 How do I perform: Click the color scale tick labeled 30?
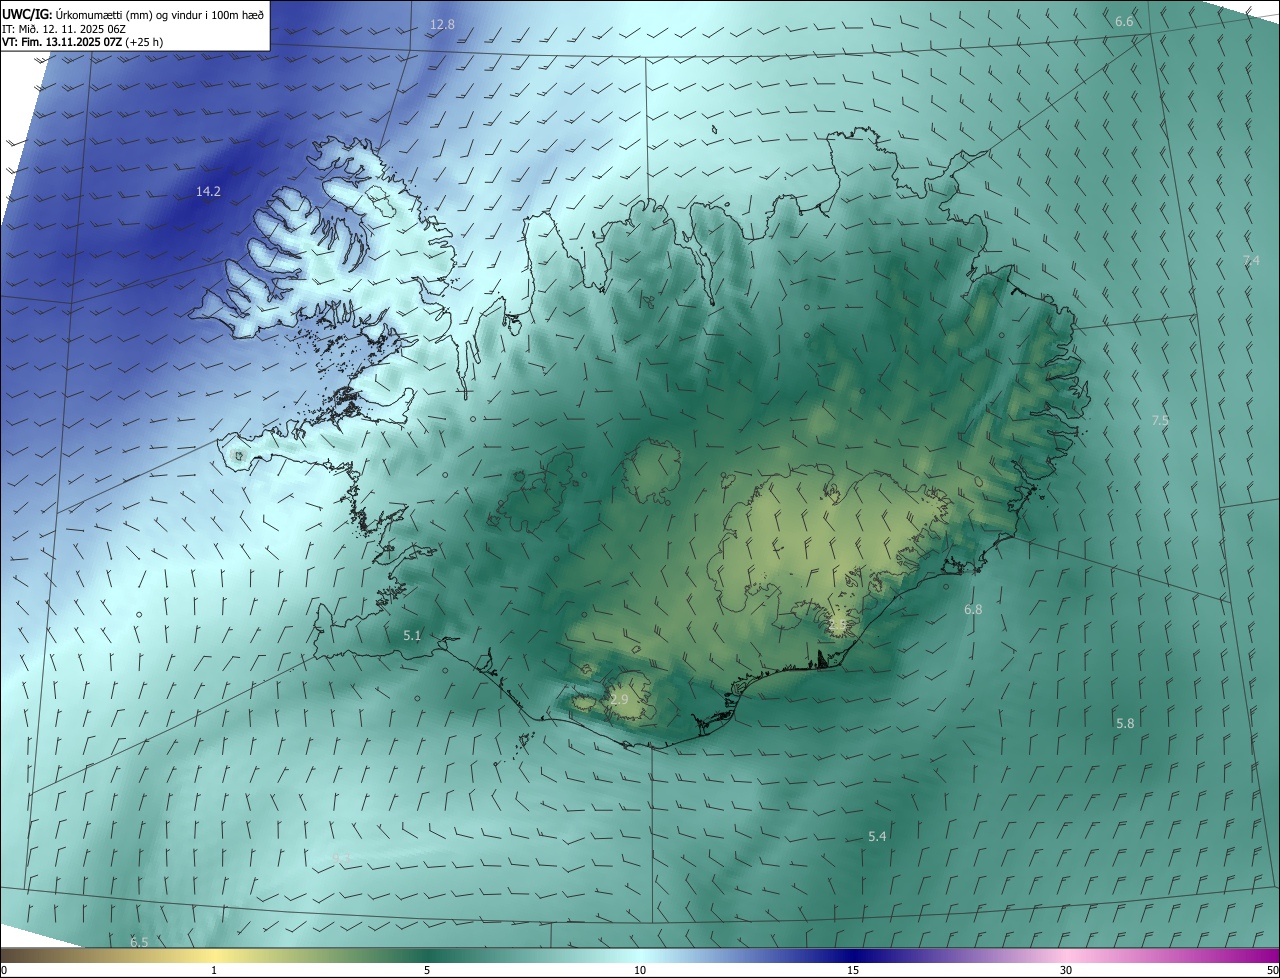(1066, 970)
